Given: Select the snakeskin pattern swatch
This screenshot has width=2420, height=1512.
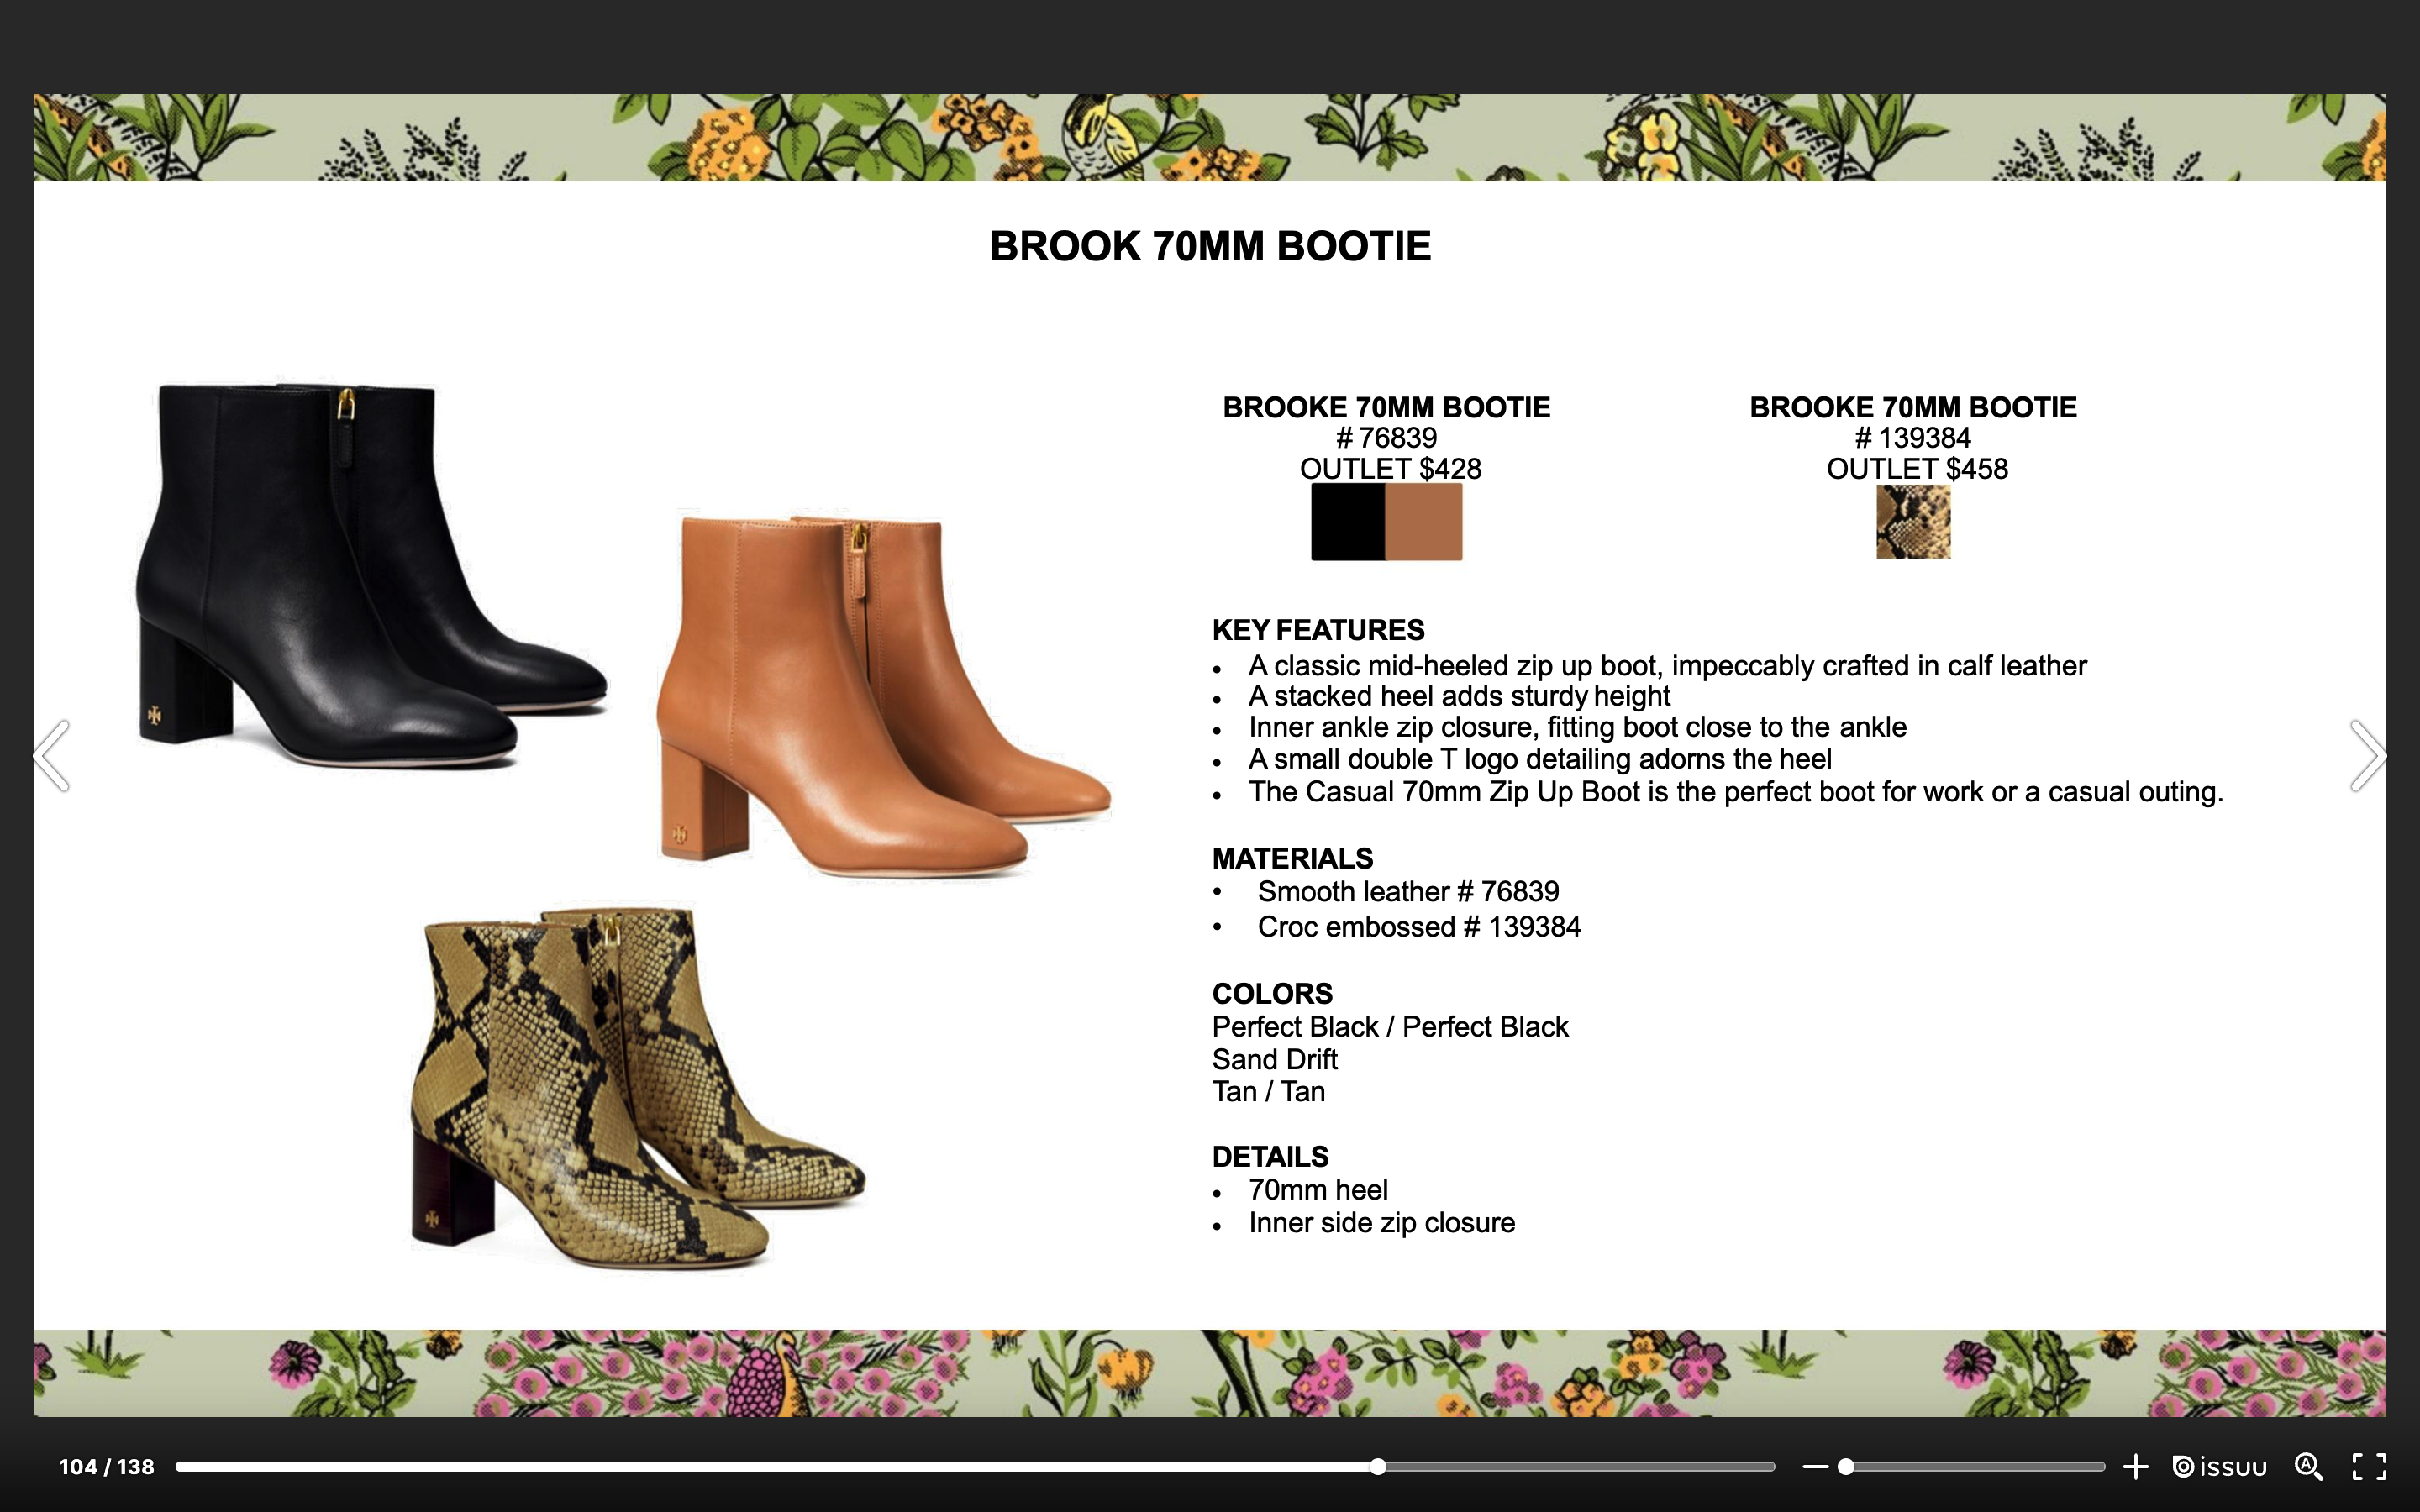Looking at the screenshot, I should [1913, 522].
